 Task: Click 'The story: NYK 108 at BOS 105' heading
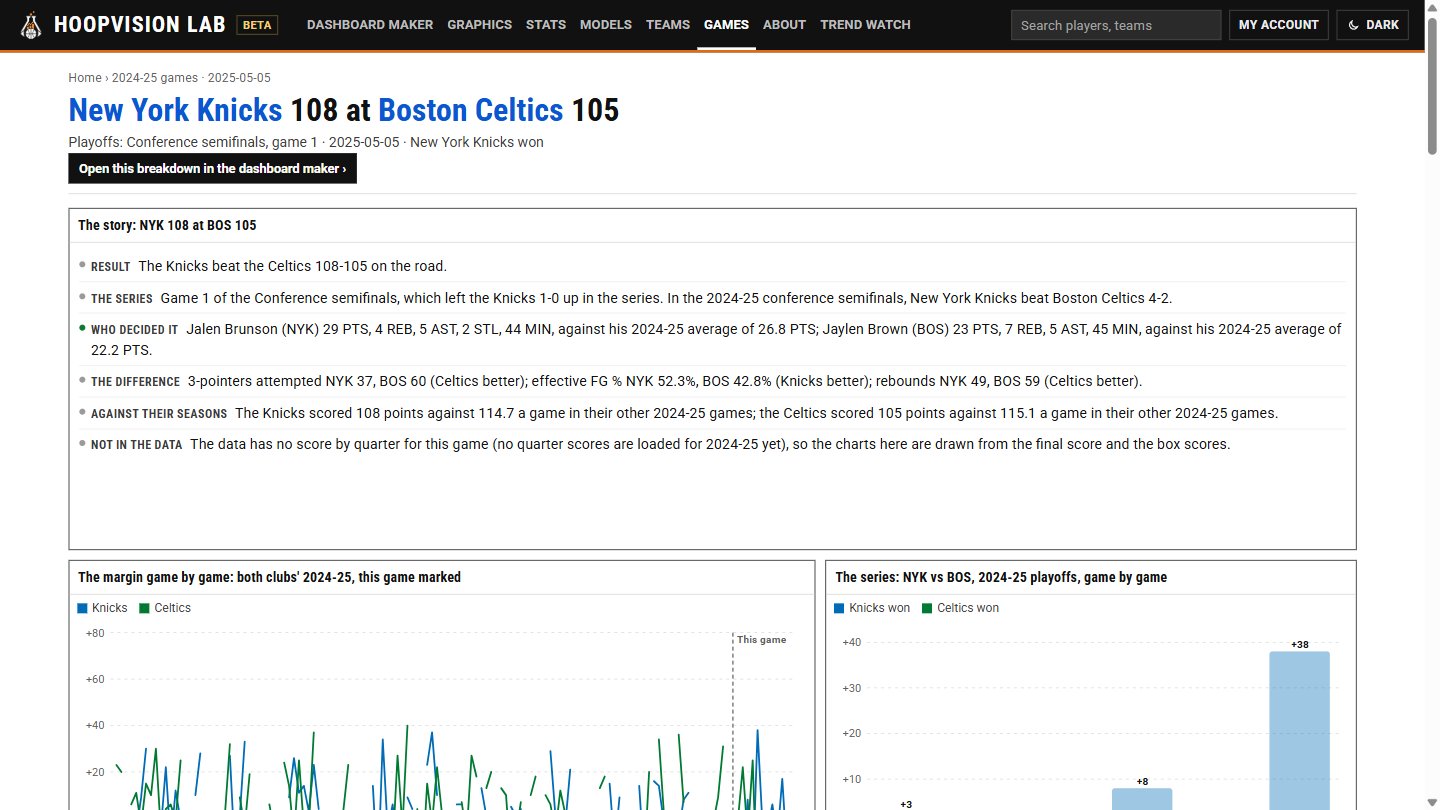167,225
